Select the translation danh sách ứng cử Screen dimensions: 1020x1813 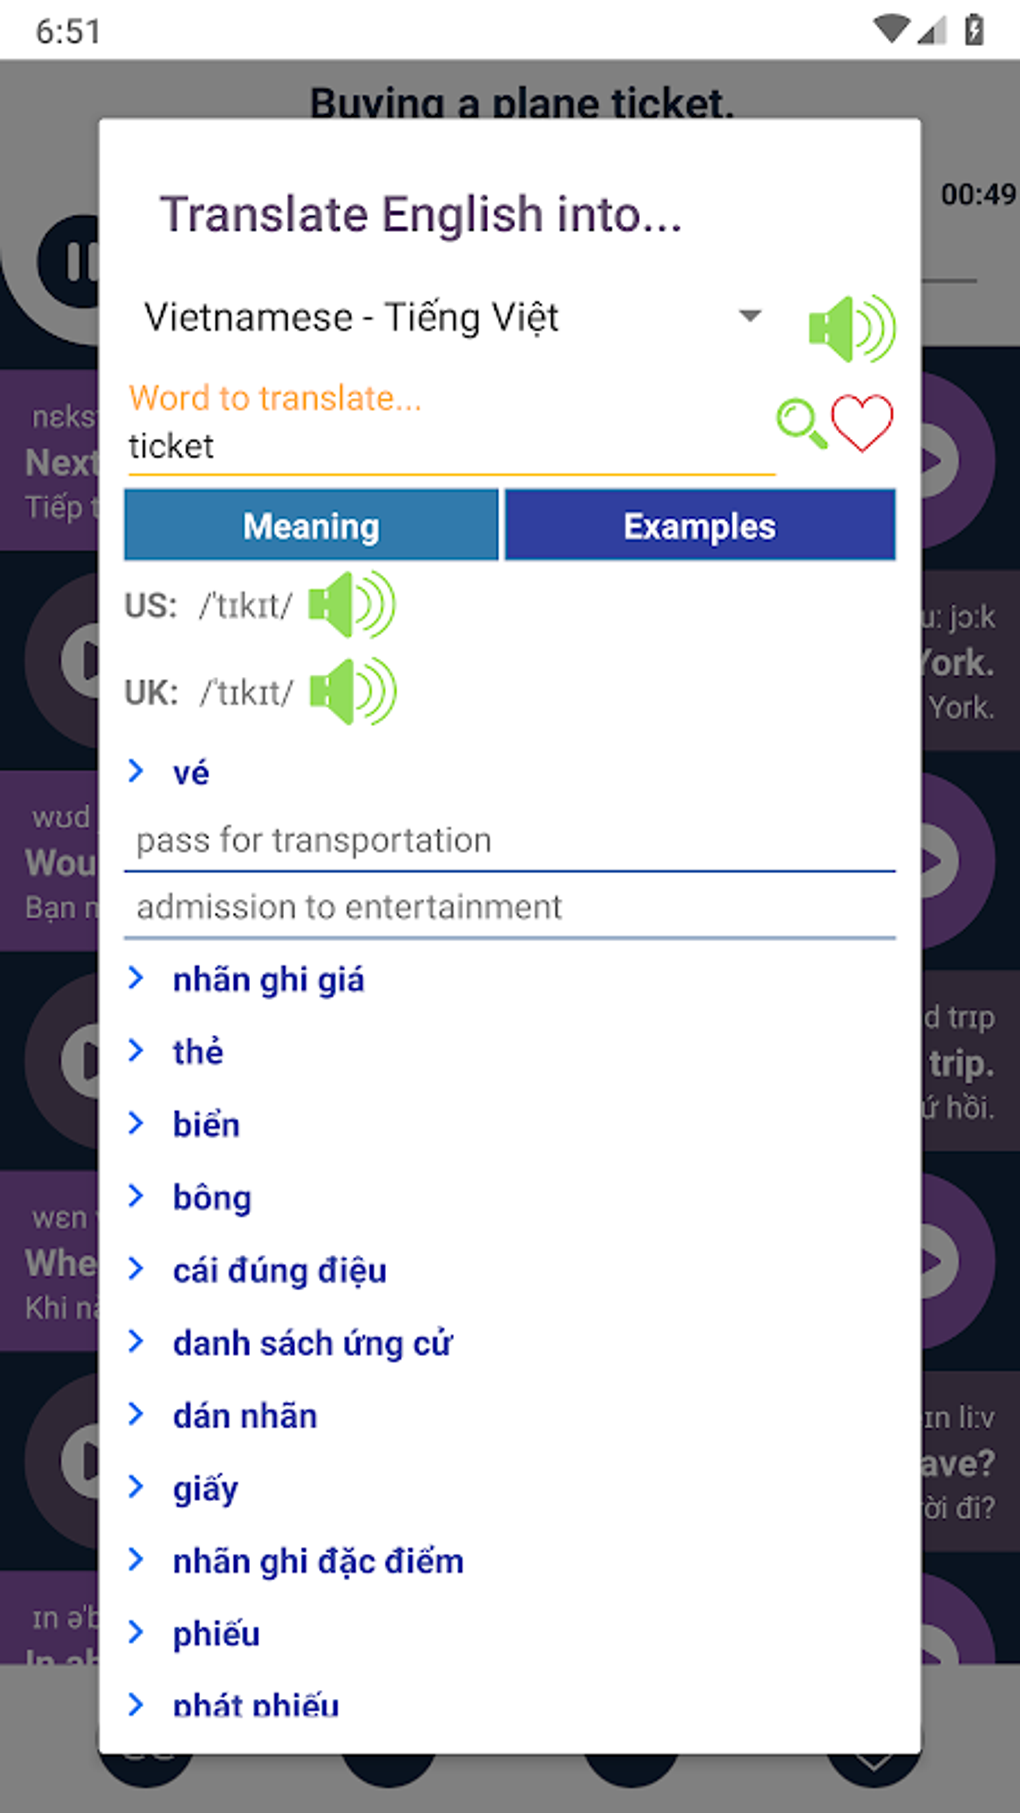click(x=313, y=1342)
